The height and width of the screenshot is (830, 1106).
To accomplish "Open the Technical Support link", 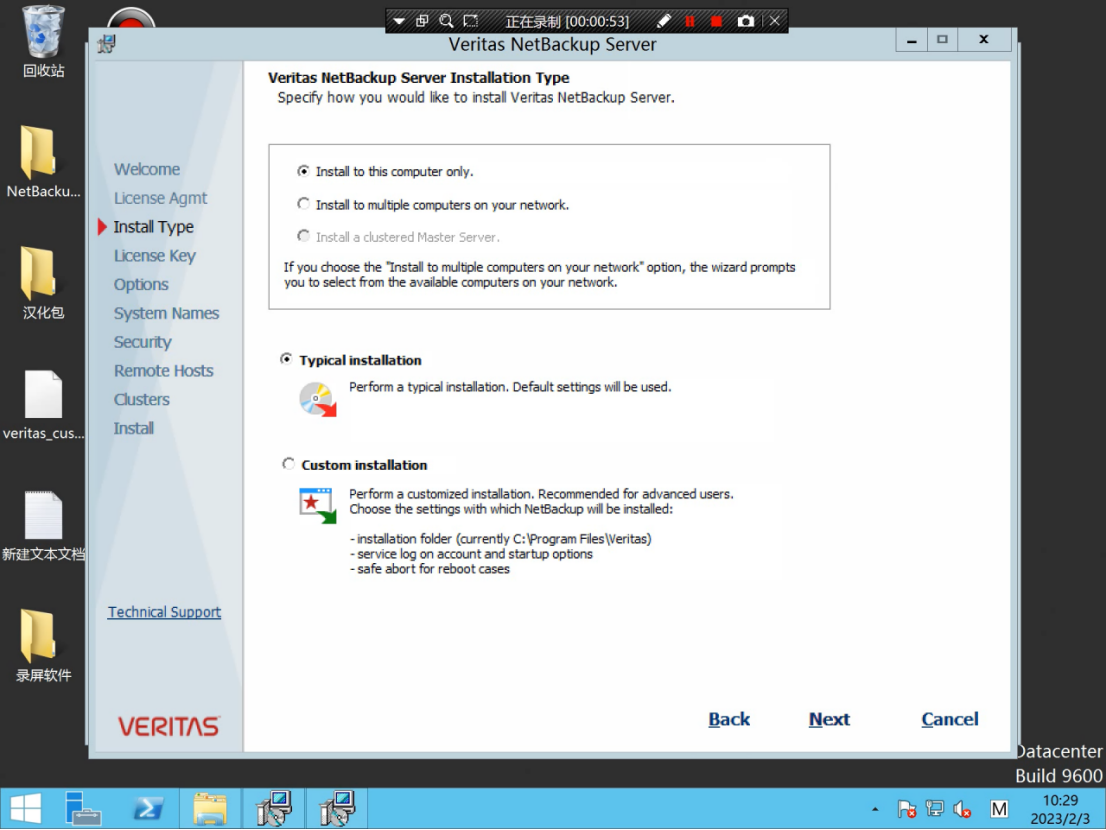I will pos(164,612).
